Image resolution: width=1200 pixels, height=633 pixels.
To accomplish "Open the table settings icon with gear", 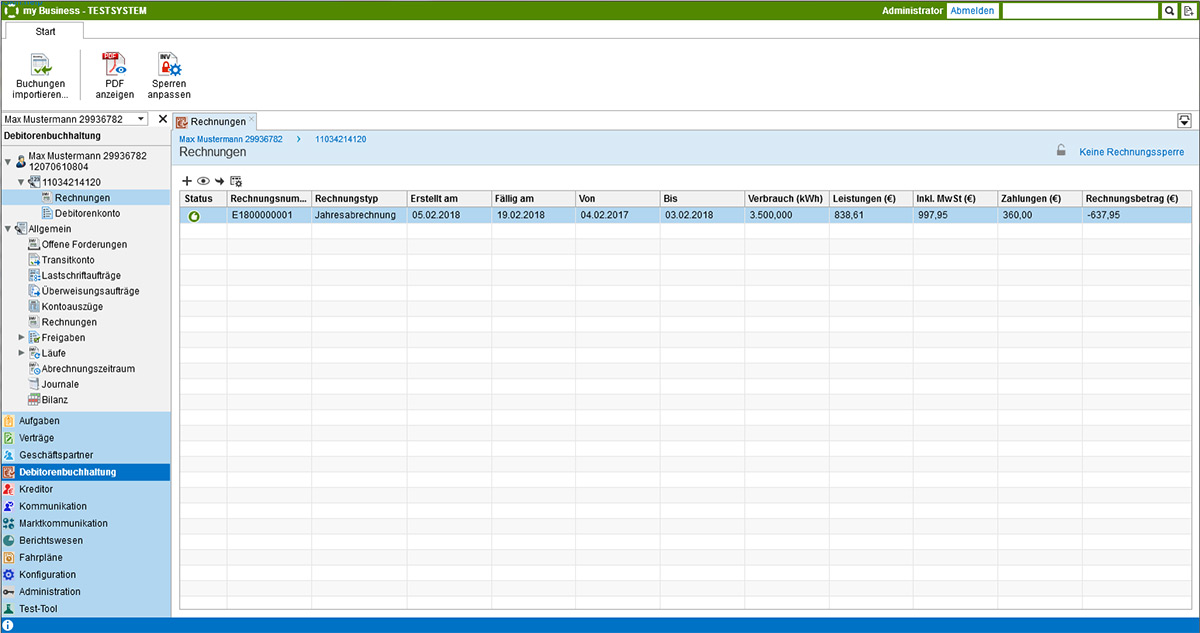I will coord(236,181).
